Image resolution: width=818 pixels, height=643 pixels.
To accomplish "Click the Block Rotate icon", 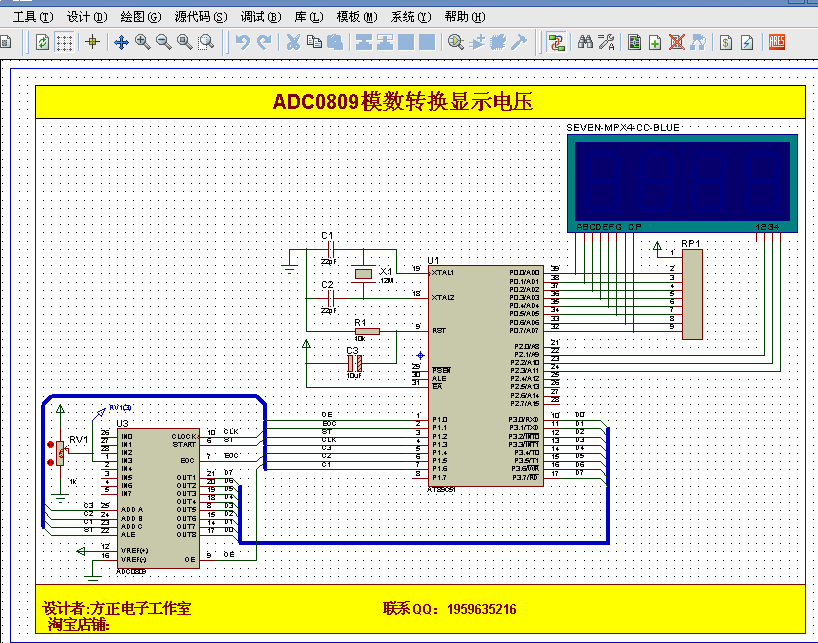I will pyautogui.click(x=406, y=42).
